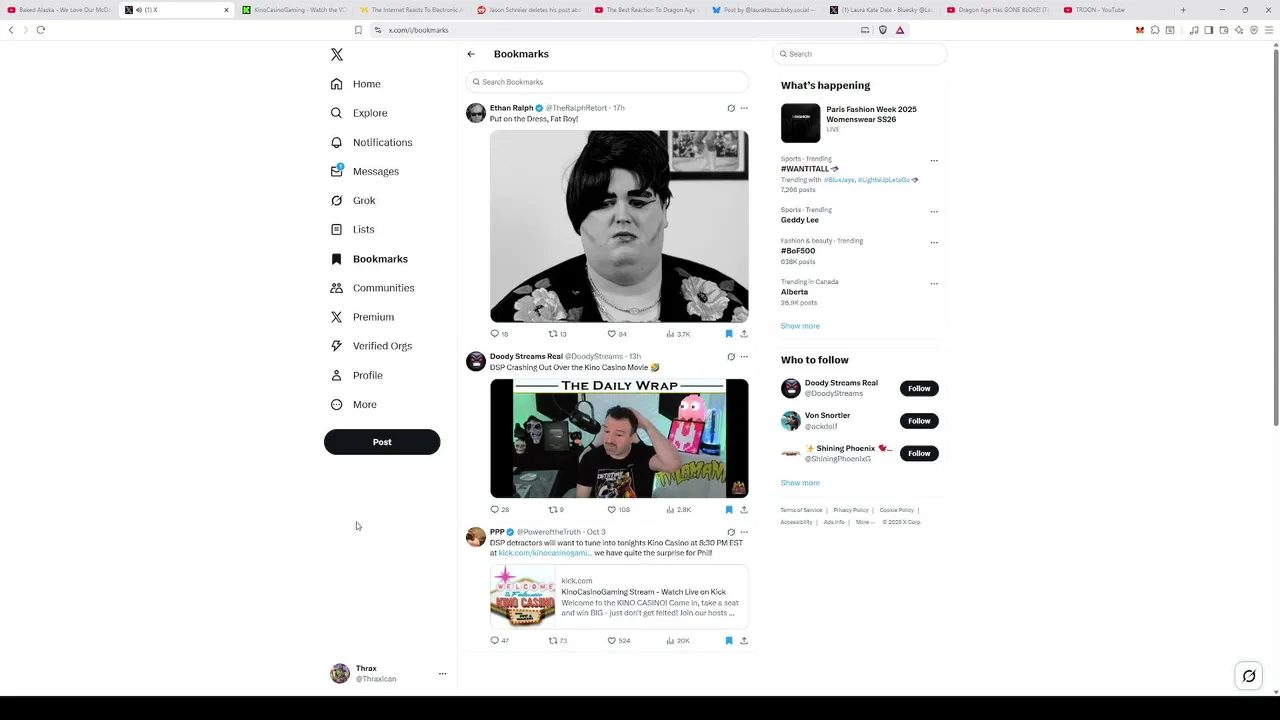Screen dimensions: 1280x720
Task: Switch to KinoCasinoGaming browser tab
Action: pos(295,10)
